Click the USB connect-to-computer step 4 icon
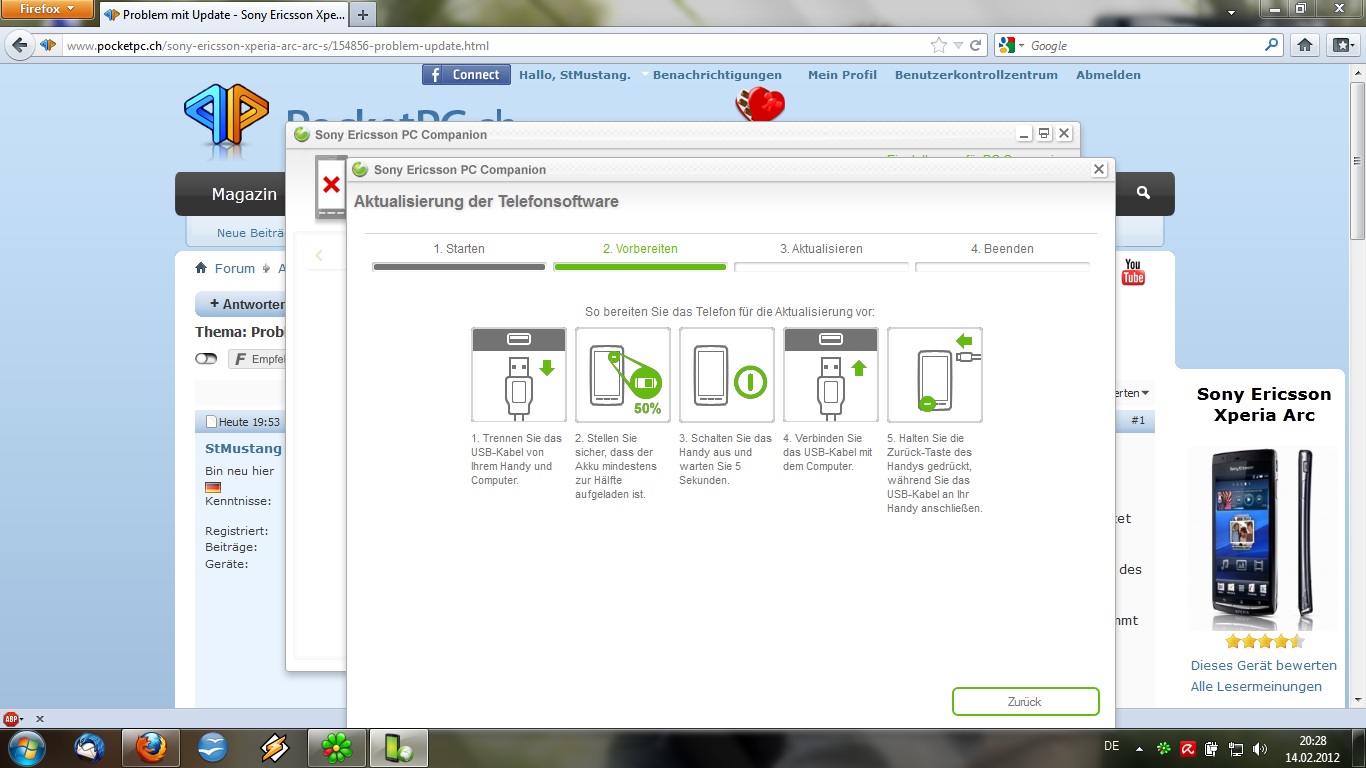Screen dimensions: 1366x768 [831, 375]
